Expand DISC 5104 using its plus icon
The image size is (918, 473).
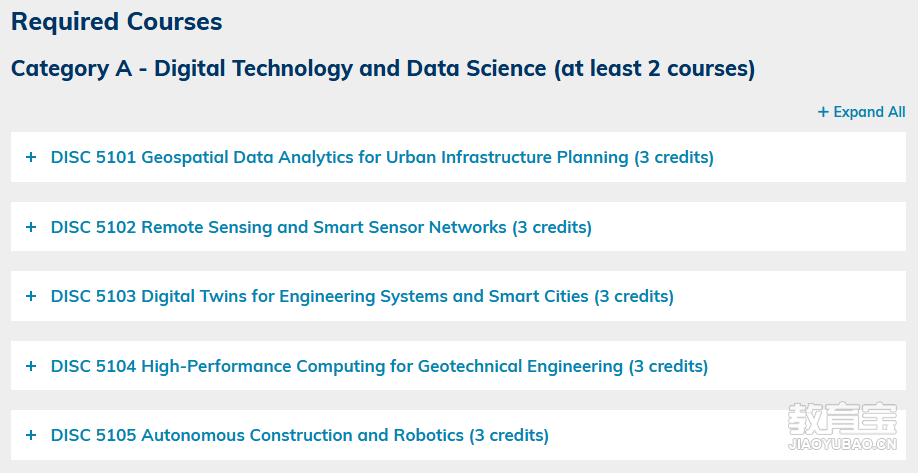click(x=31, y=366)
